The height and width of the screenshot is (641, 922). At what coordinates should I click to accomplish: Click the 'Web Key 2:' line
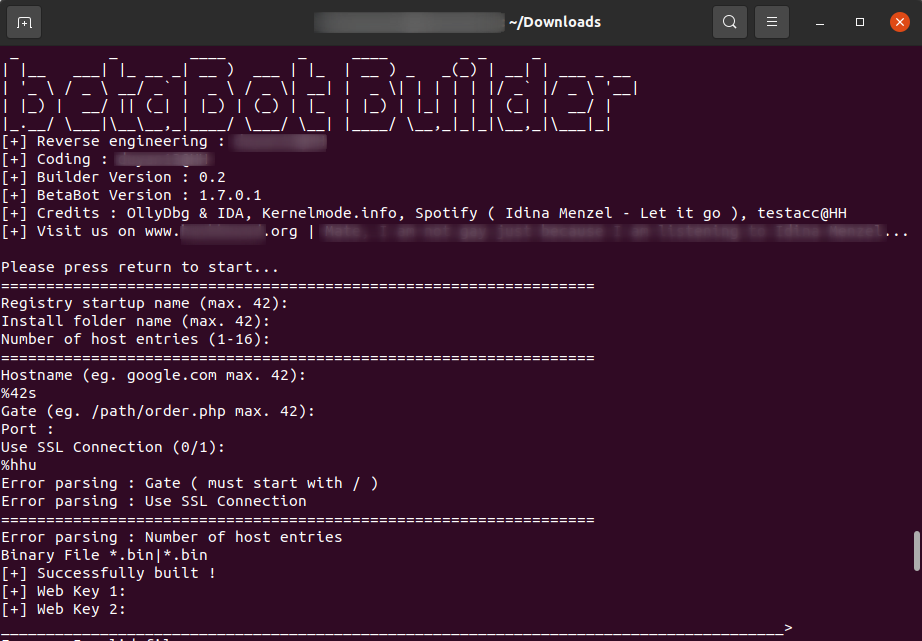point(62,608)
